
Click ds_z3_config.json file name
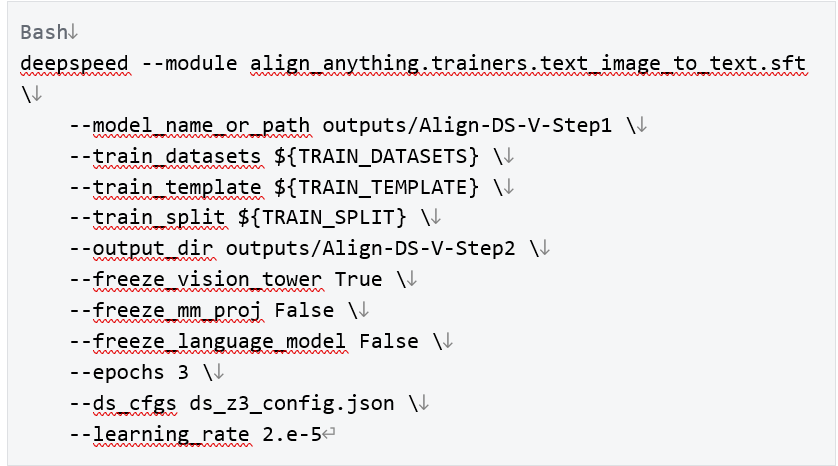292,403
